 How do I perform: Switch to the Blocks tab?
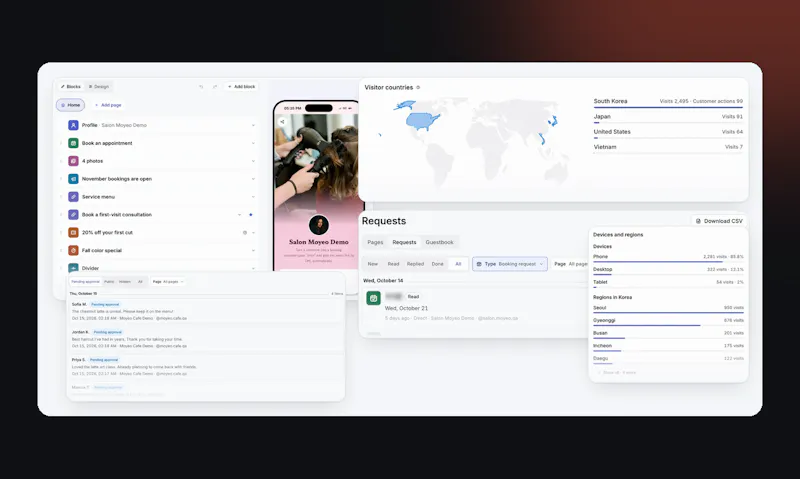(70, 87)
